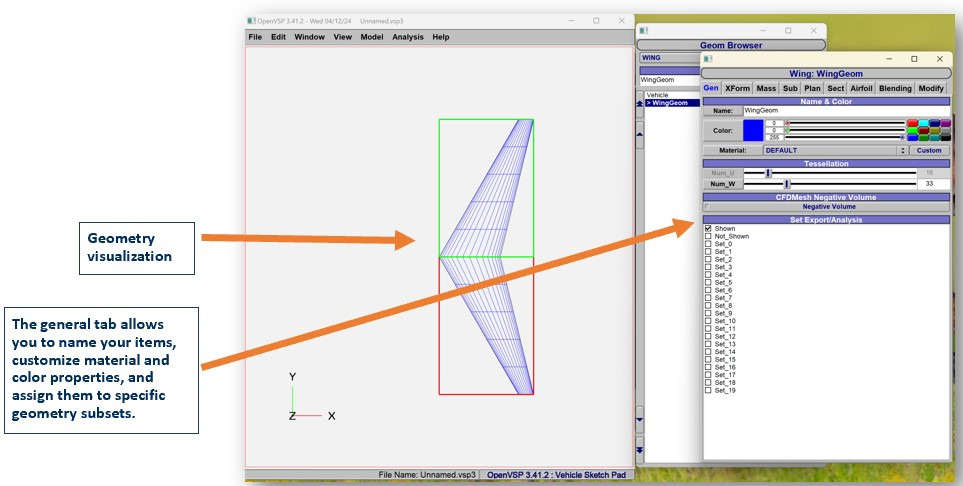The height and width of the screenshot is (486, 963).
Task: Click the move-to-top double arrow in Geom Browser
Action: (640, 103)
